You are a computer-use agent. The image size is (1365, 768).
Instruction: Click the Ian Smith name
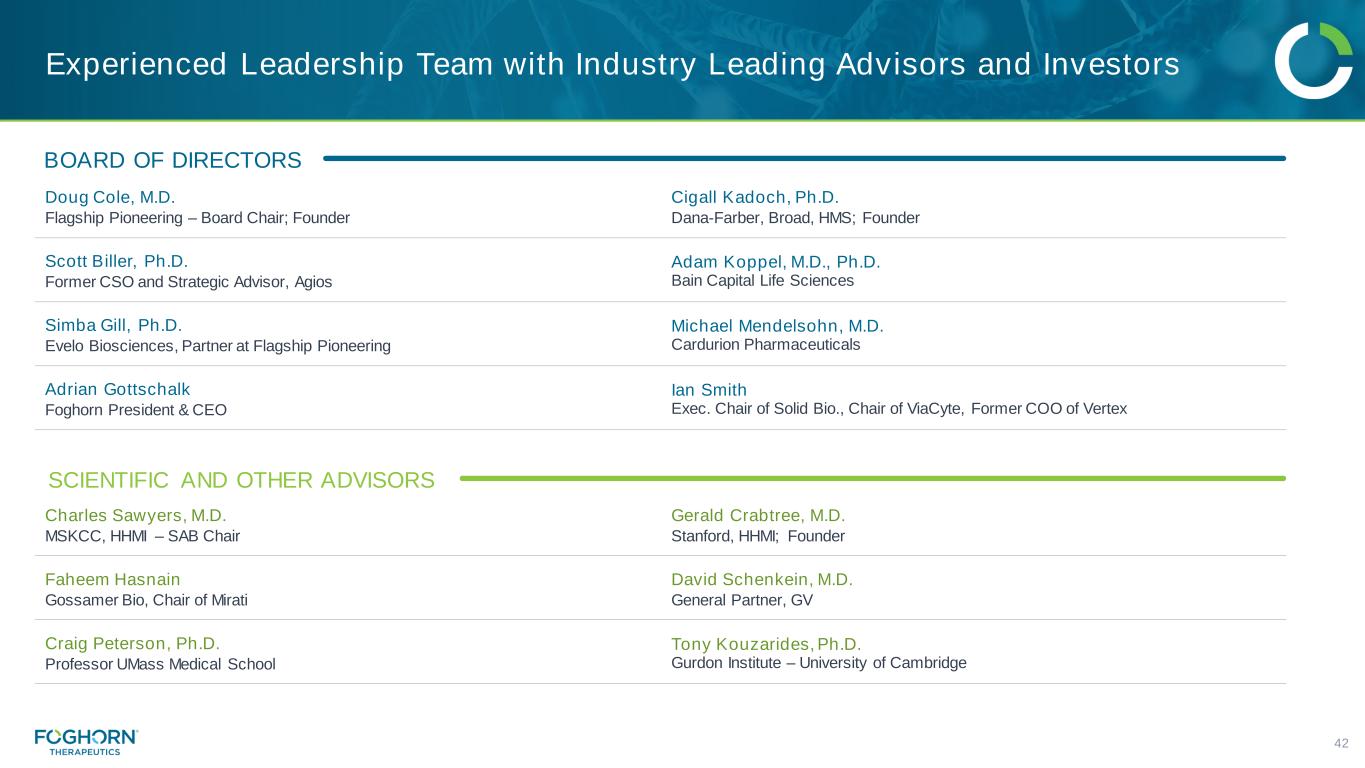(x=709, y=389)
